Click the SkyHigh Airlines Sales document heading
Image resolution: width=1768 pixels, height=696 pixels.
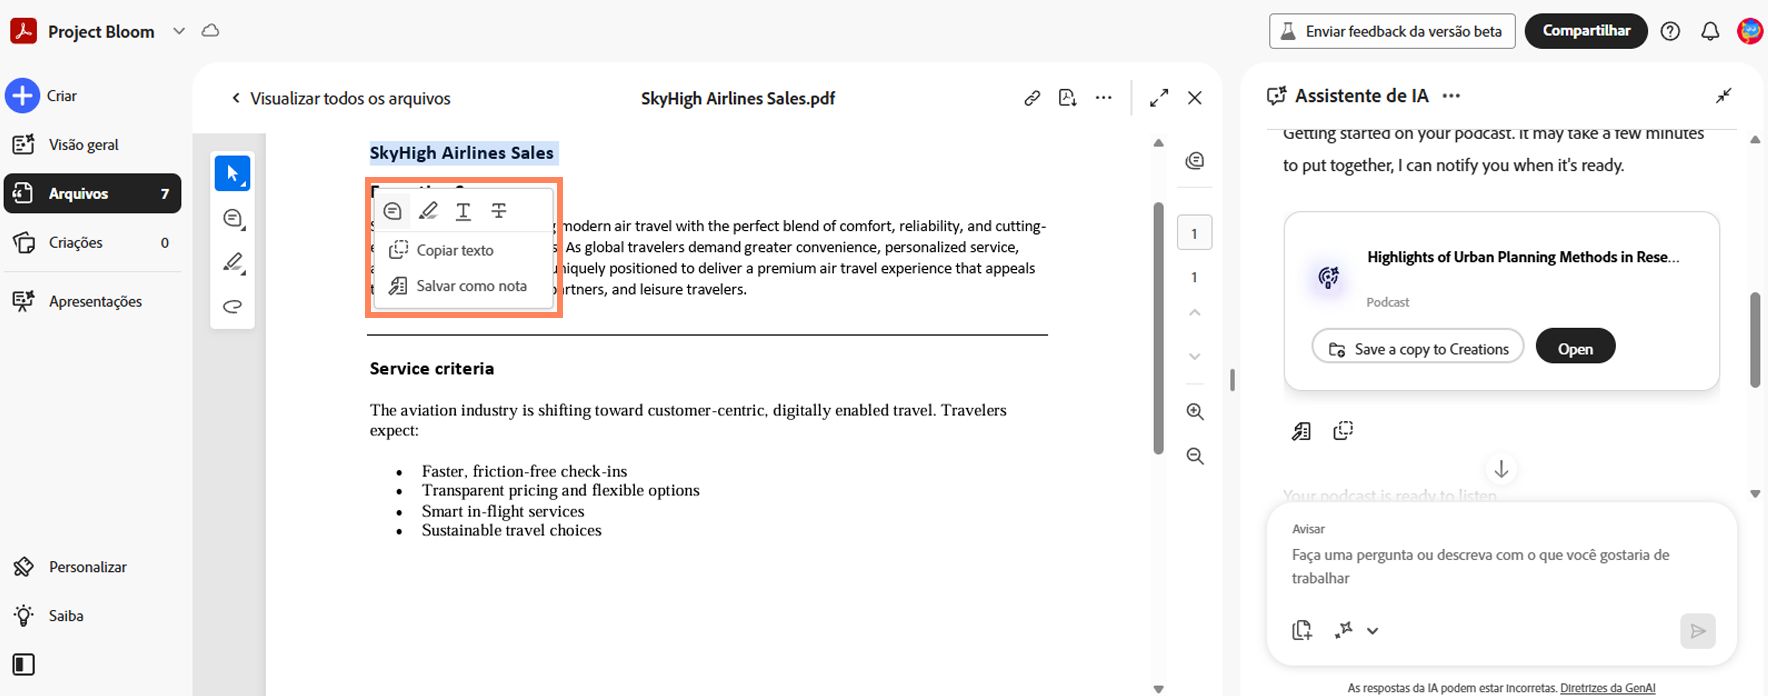(461, 153)
